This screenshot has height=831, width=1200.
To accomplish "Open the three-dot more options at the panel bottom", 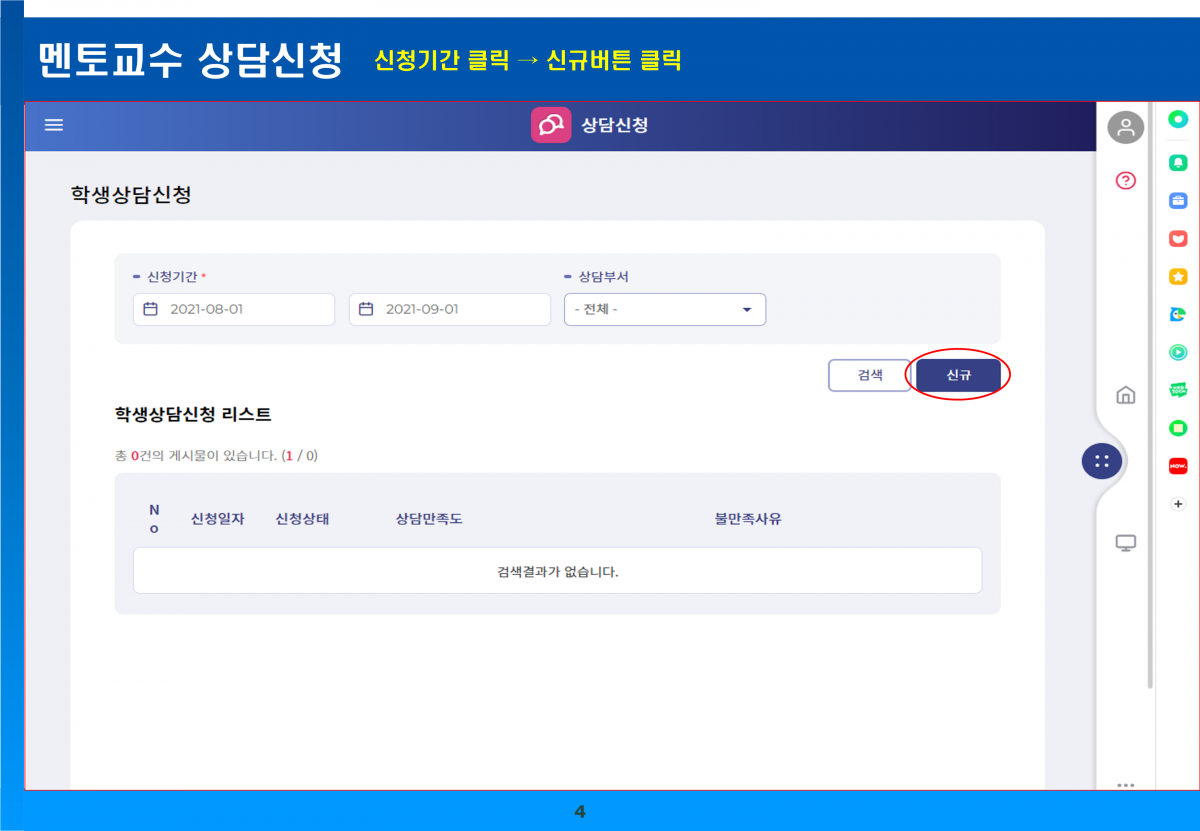I will (1126, 785).
